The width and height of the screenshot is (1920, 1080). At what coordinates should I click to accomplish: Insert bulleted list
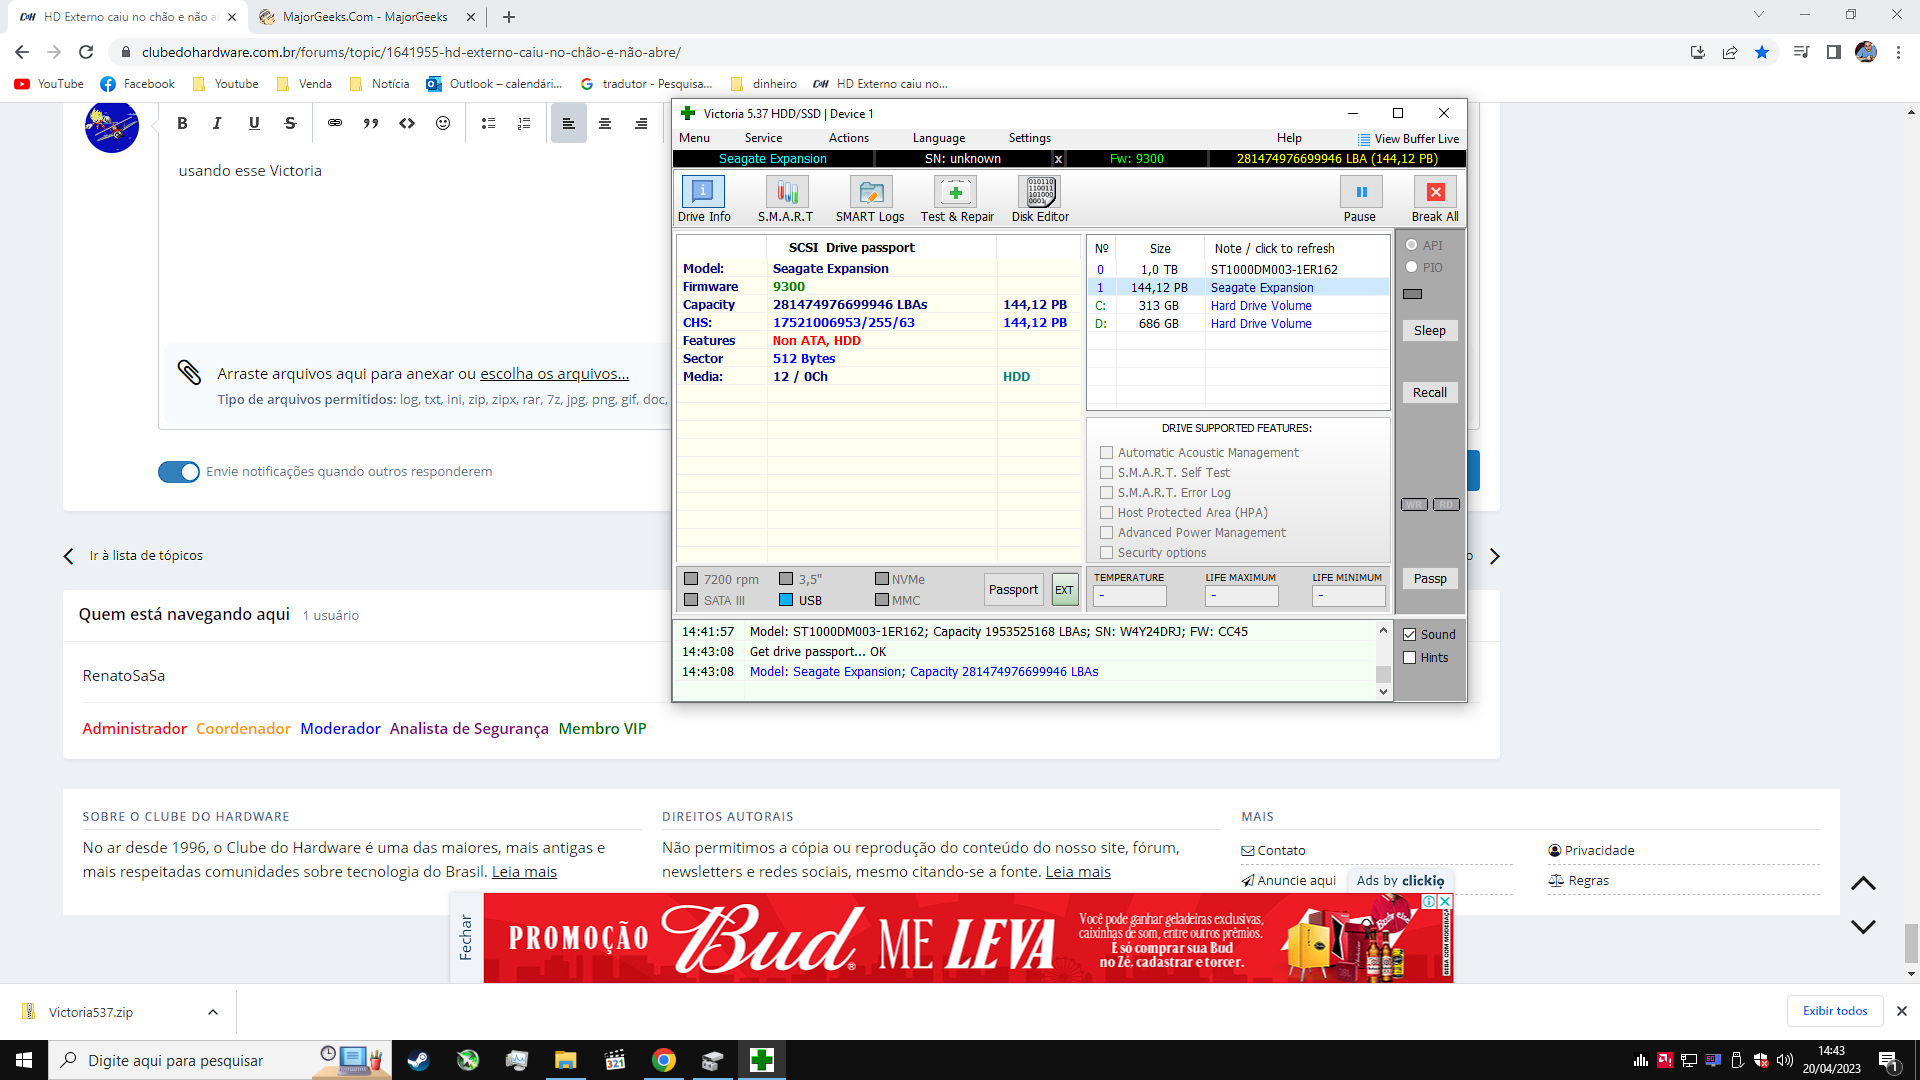point(488,123)
